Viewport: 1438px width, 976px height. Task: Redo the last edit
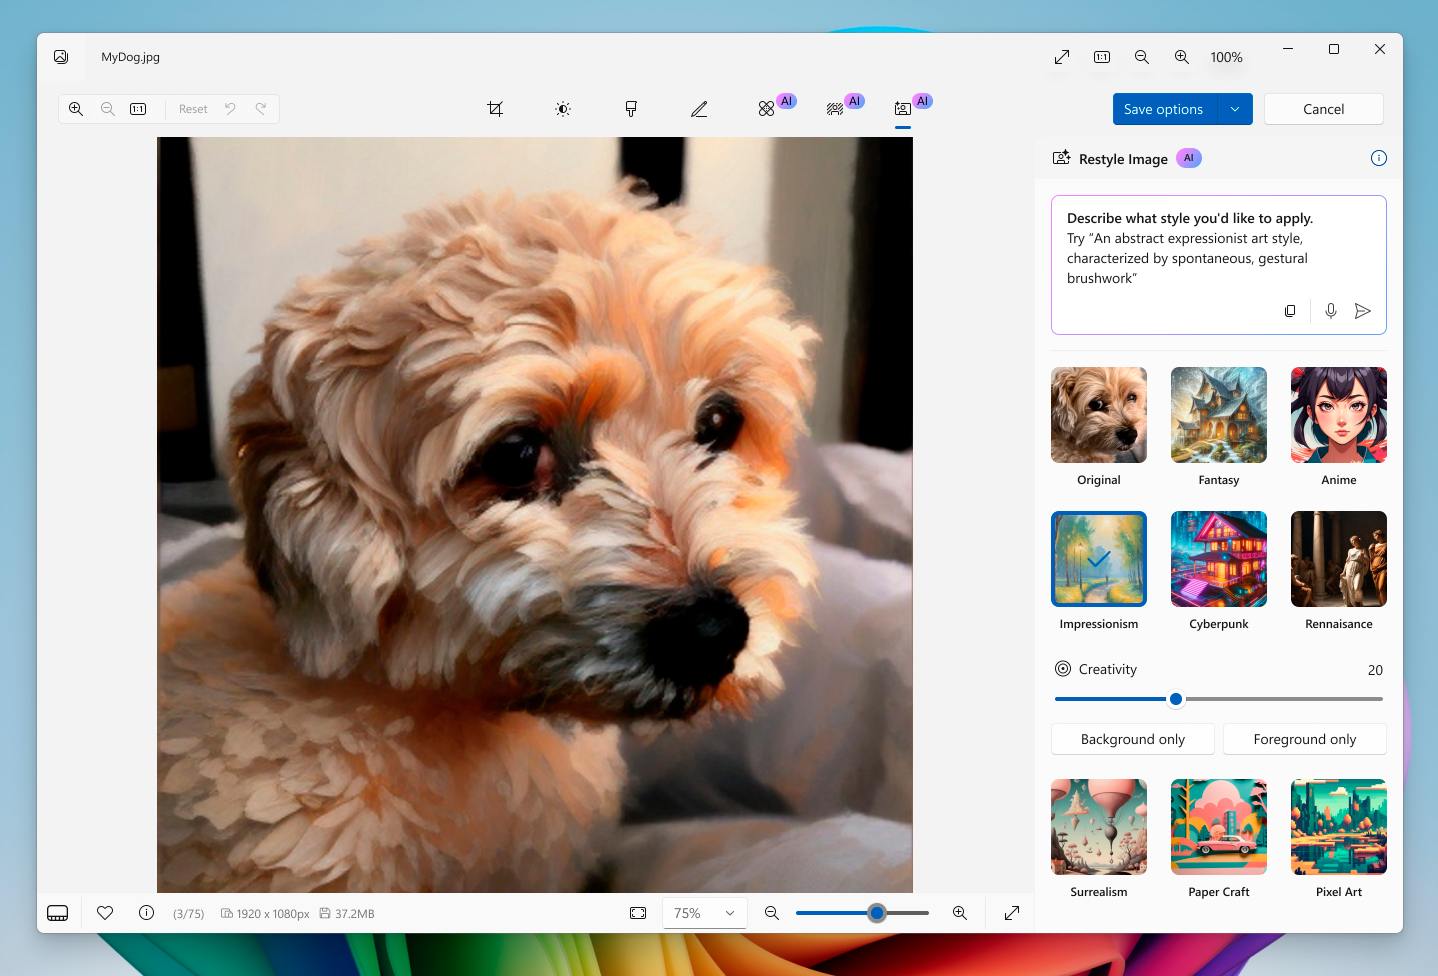[x=261, y=109]
